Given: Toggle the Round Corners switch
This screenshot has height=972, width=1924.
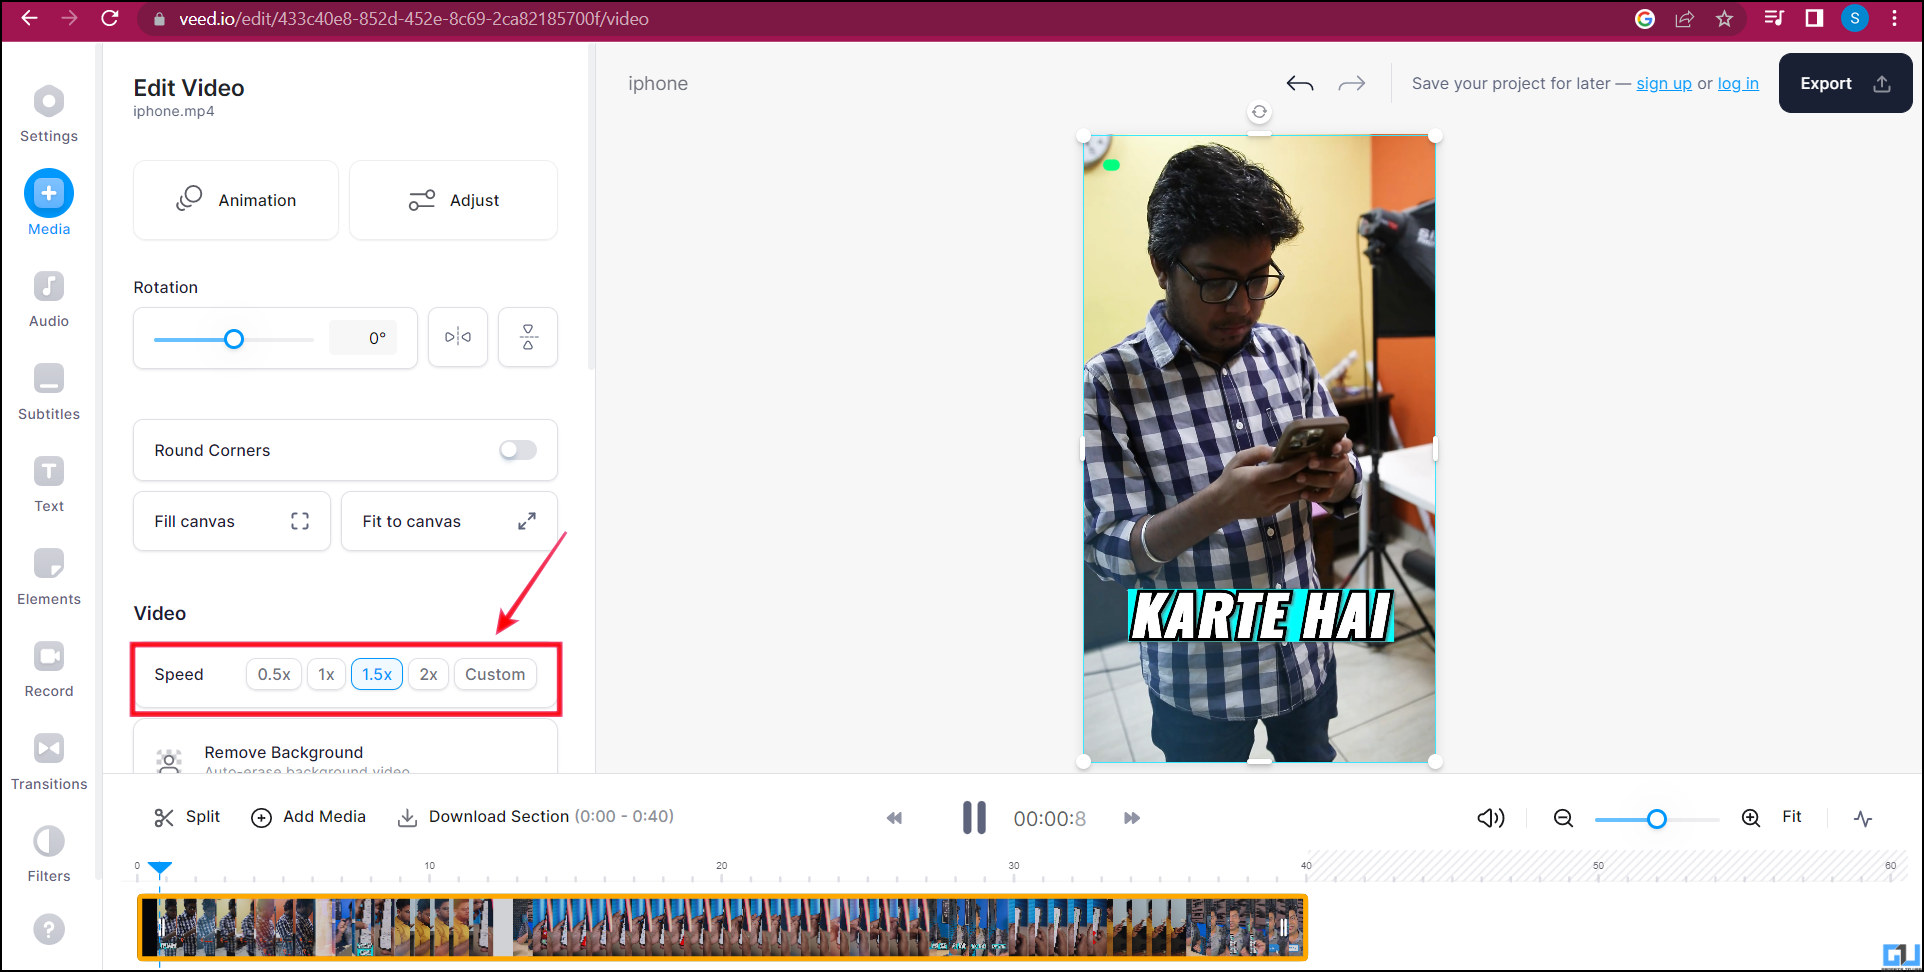Looking at the screenshot, I should [517, 450].
